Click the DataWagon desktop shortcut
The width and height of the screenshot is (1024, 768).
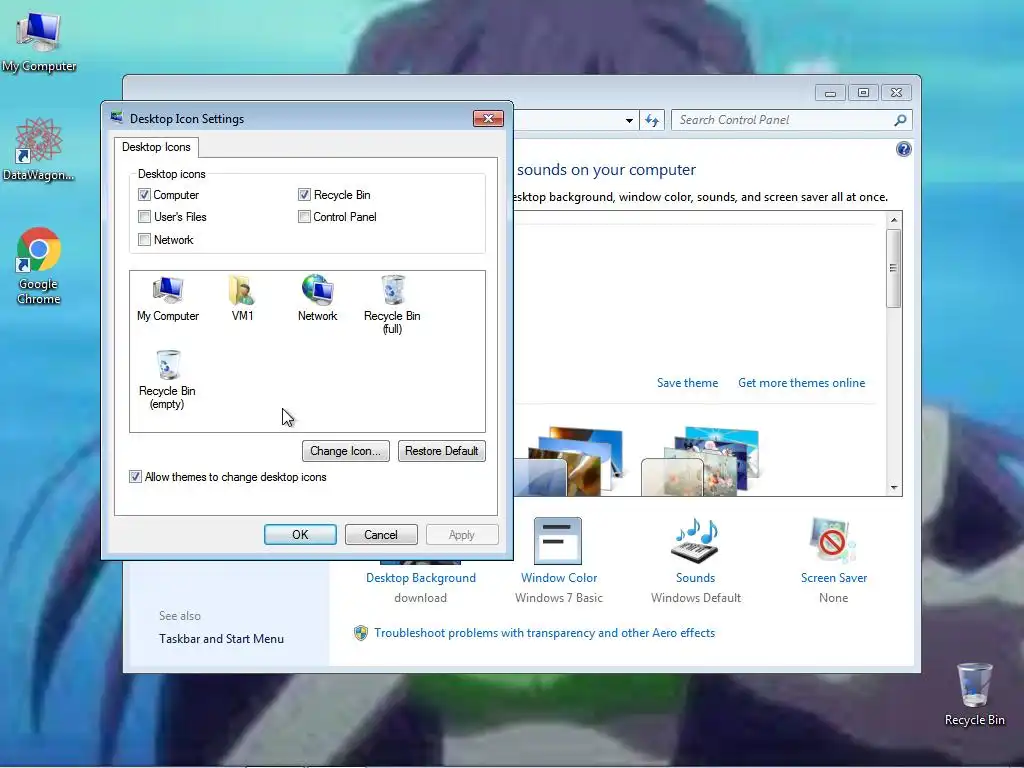[39, 150]
